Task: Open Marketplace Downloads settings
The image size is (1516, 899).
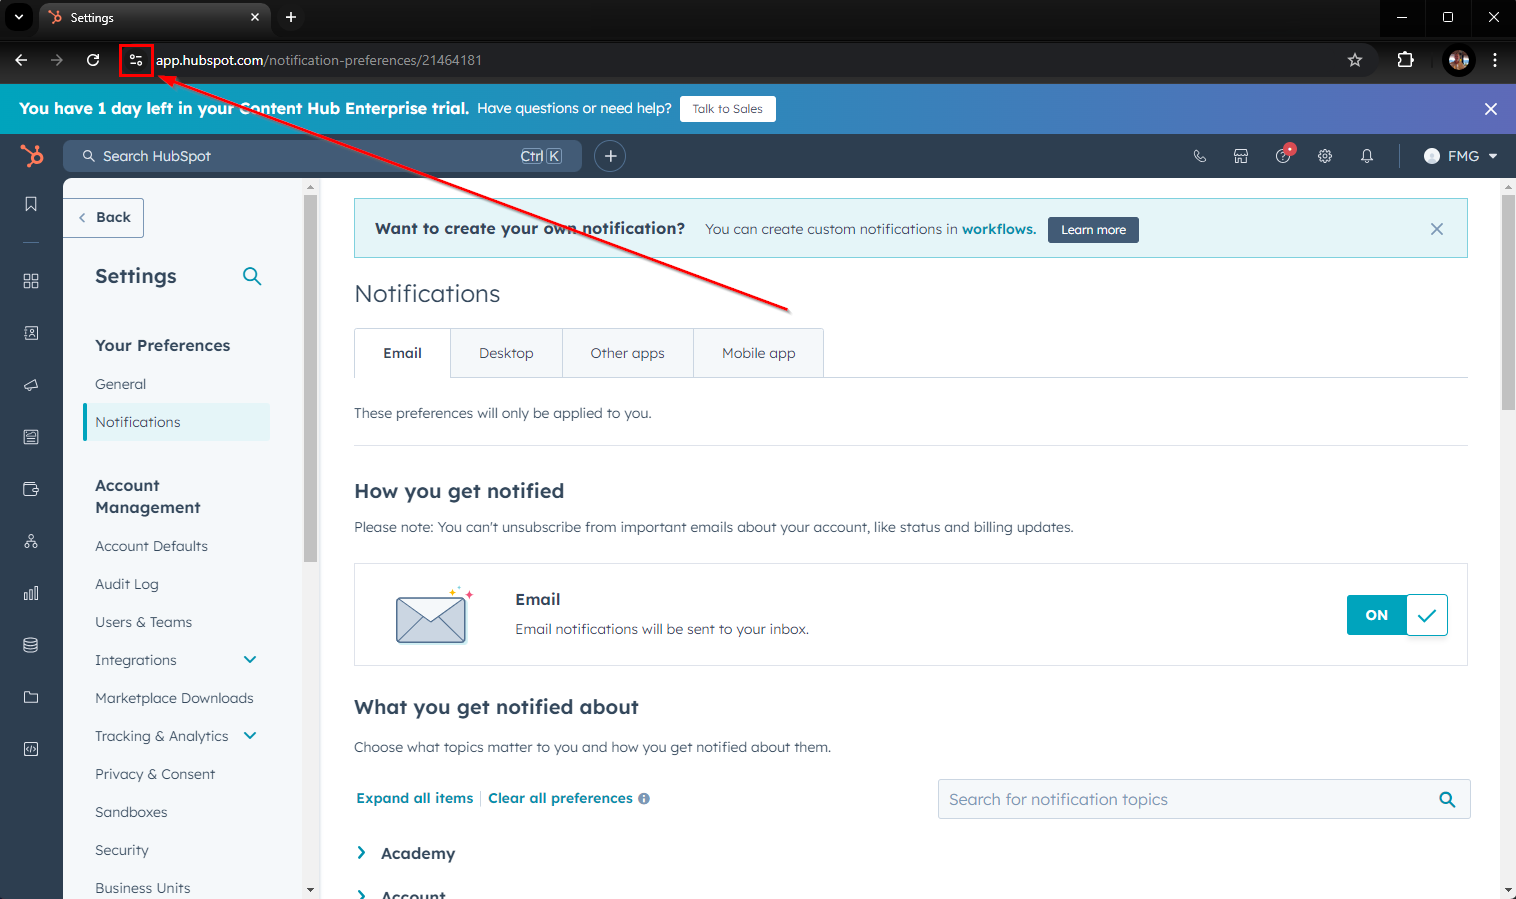Action: pyautogui.click(x=175, y=698)
